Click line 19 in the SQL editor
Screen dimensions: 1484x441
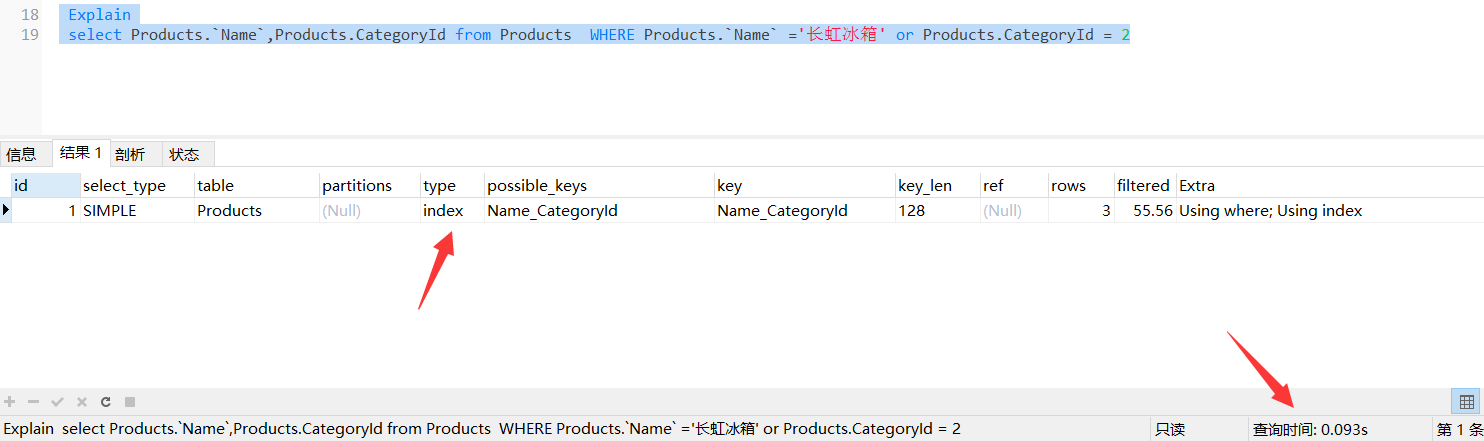tap(600, 35)
